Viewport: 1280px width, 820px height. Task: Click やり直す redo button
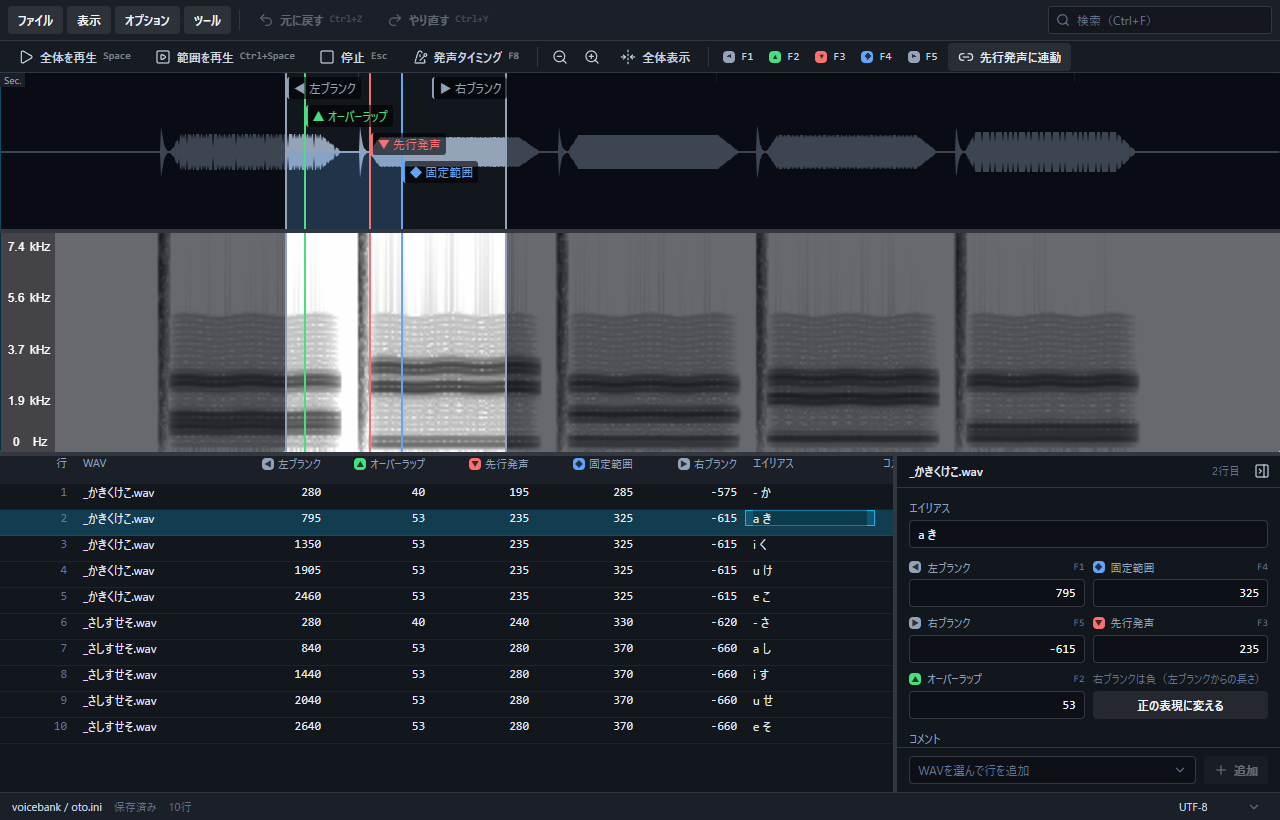click(438, 20)
